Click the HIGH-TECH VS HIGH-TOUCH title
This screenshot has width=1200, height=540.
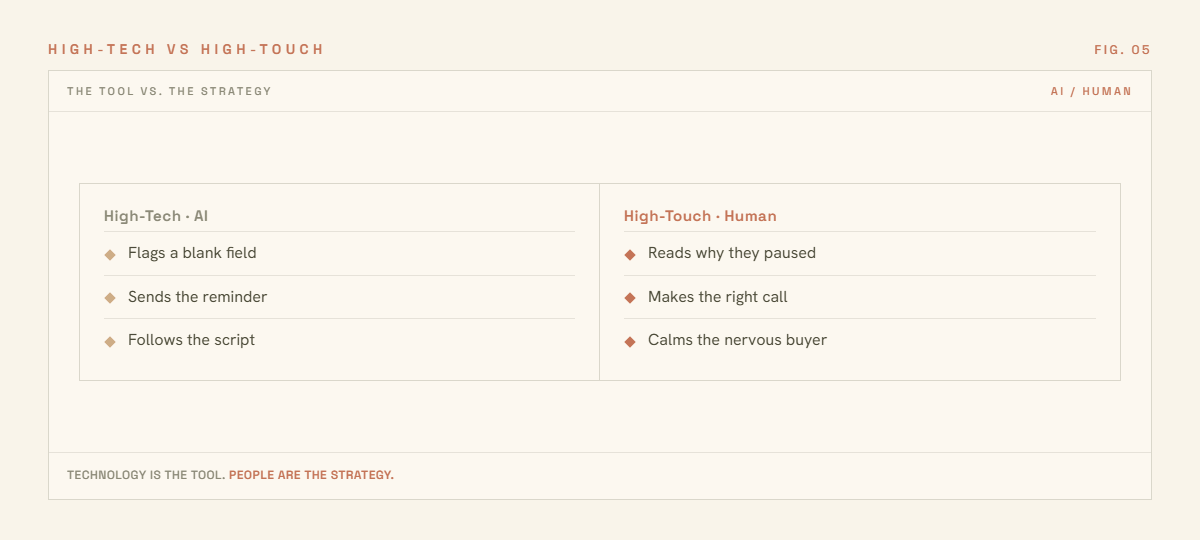pos(186,49)
